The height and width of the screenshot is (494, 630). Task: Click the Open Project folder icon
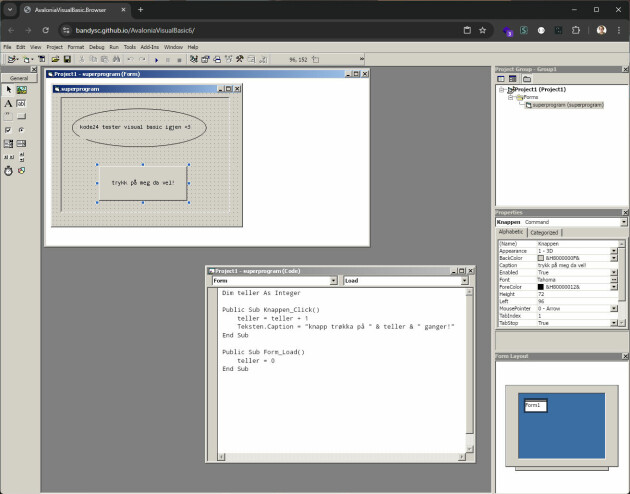click(55, 59)
